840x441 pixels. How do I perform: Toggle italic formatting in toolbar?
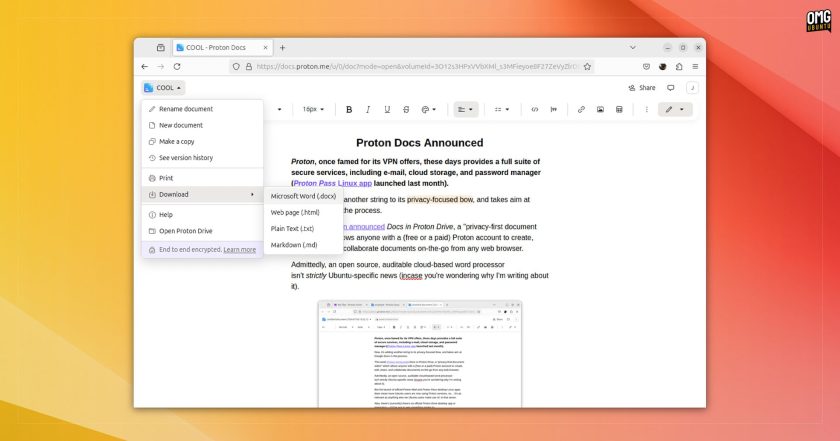click(x=368, y=109)
